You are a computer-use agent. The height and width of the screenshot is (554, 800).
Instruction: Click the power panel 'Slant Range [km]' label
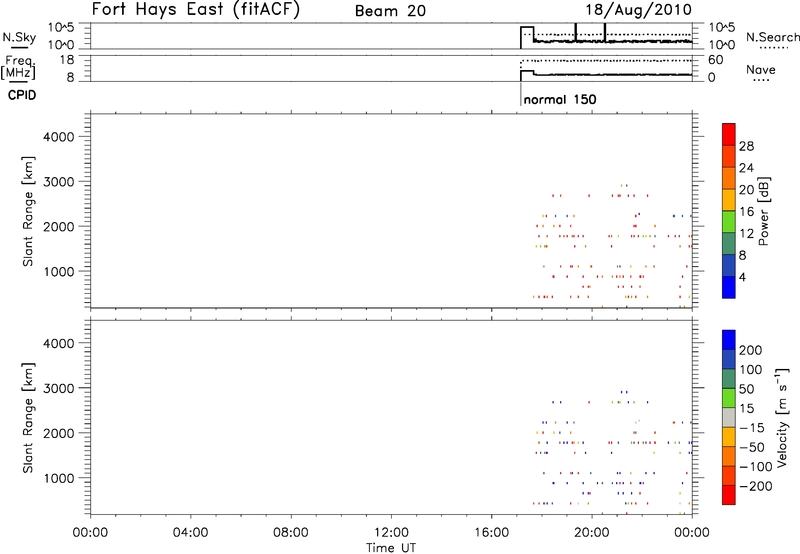(x=28, y=211)
